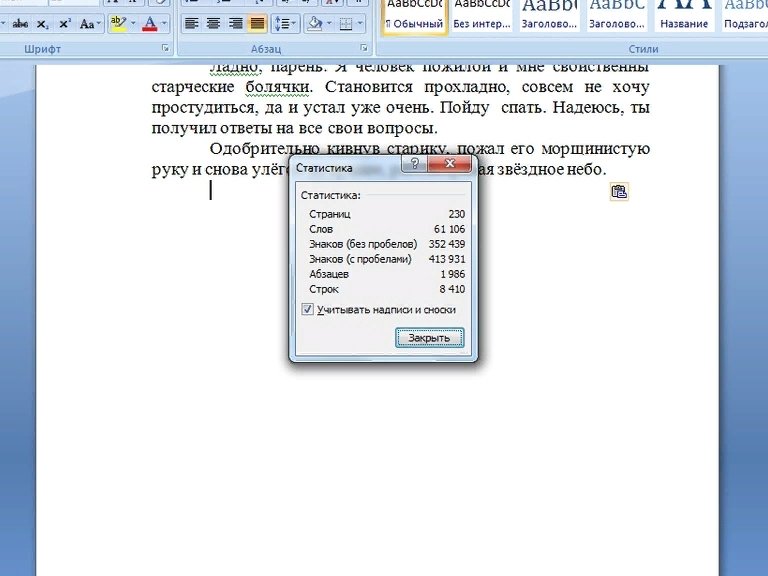Click the text highlight color marker

(x=117, y=23)
